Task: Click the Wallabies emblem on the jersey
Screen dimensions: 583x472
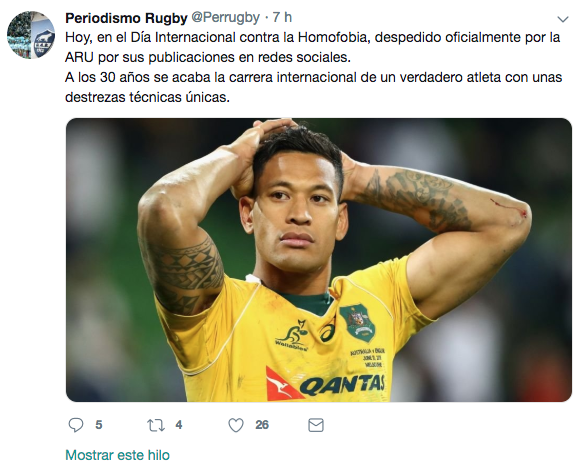Action: pyautogui.click(x=292, y=336)
